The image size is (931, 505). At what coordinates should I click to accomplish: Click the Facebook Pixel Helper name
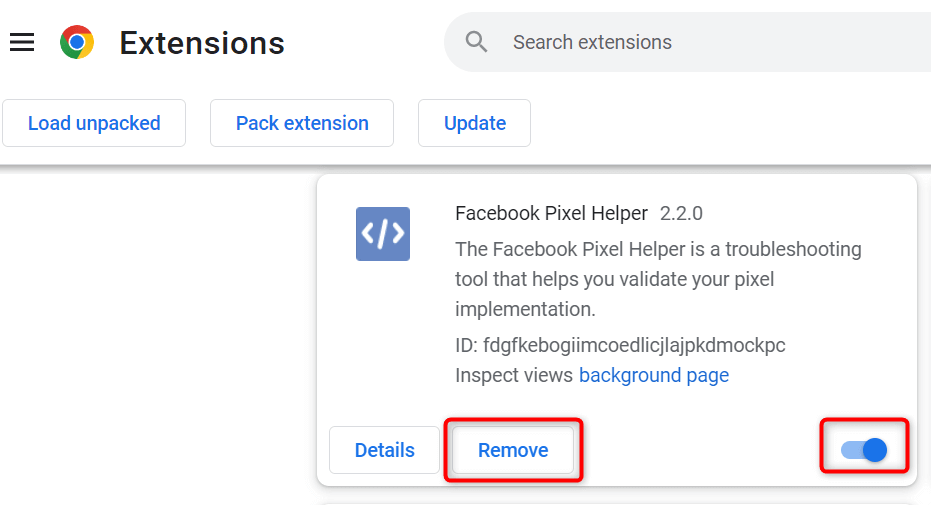point(551,213)
